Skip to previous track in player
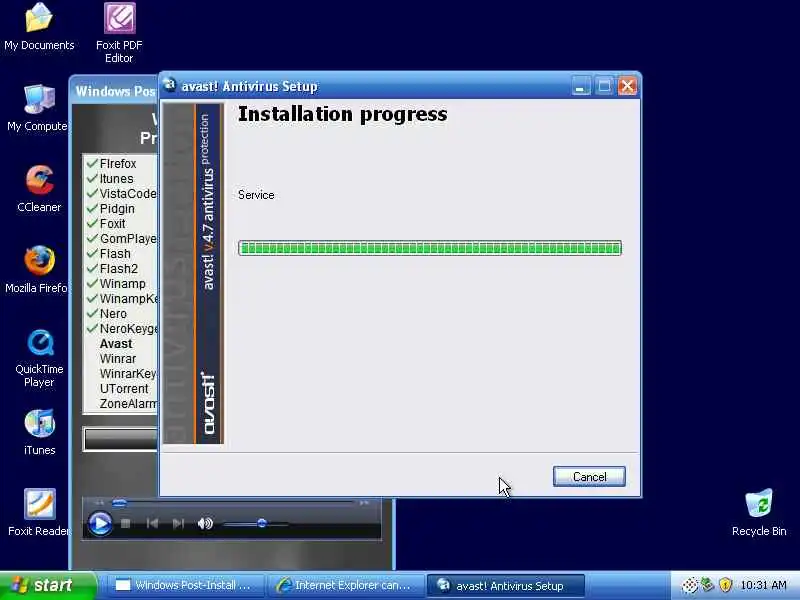 (x=152, y=523)
